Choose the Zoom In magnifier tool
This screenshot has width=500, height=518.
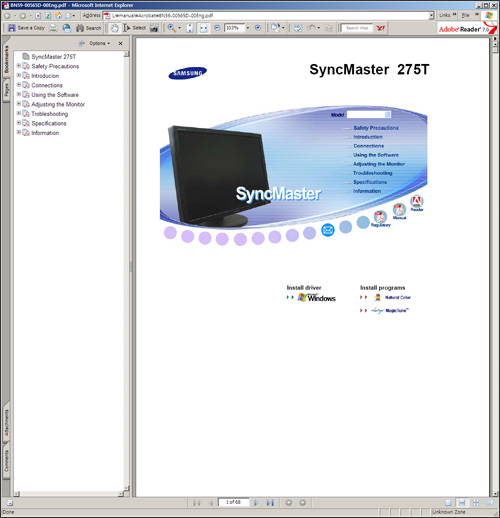click(x=171, y=28)
